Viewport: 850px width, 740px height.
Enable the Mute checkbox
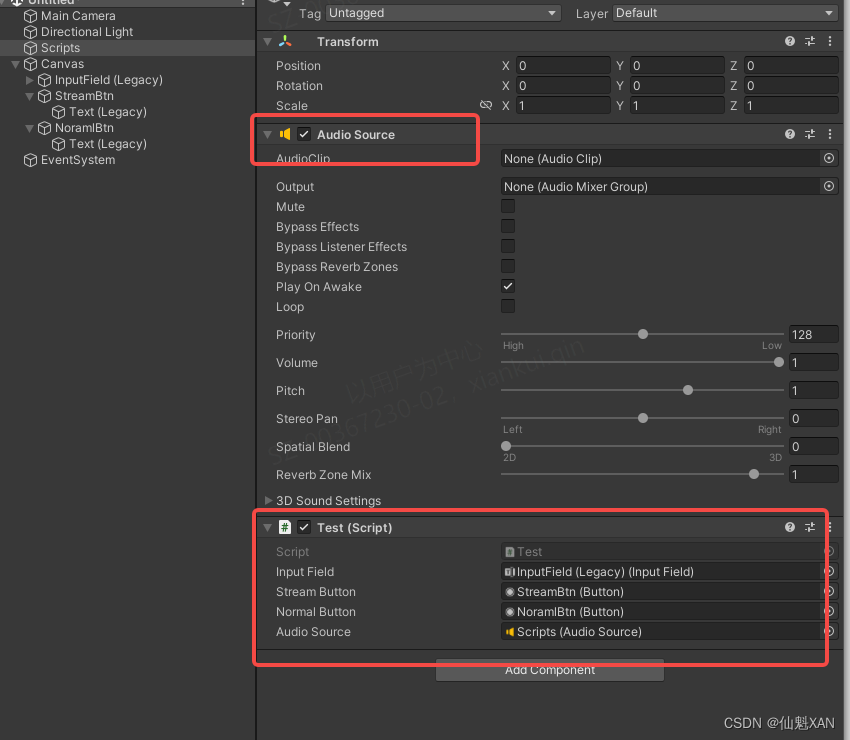click(x=508, y=206)
